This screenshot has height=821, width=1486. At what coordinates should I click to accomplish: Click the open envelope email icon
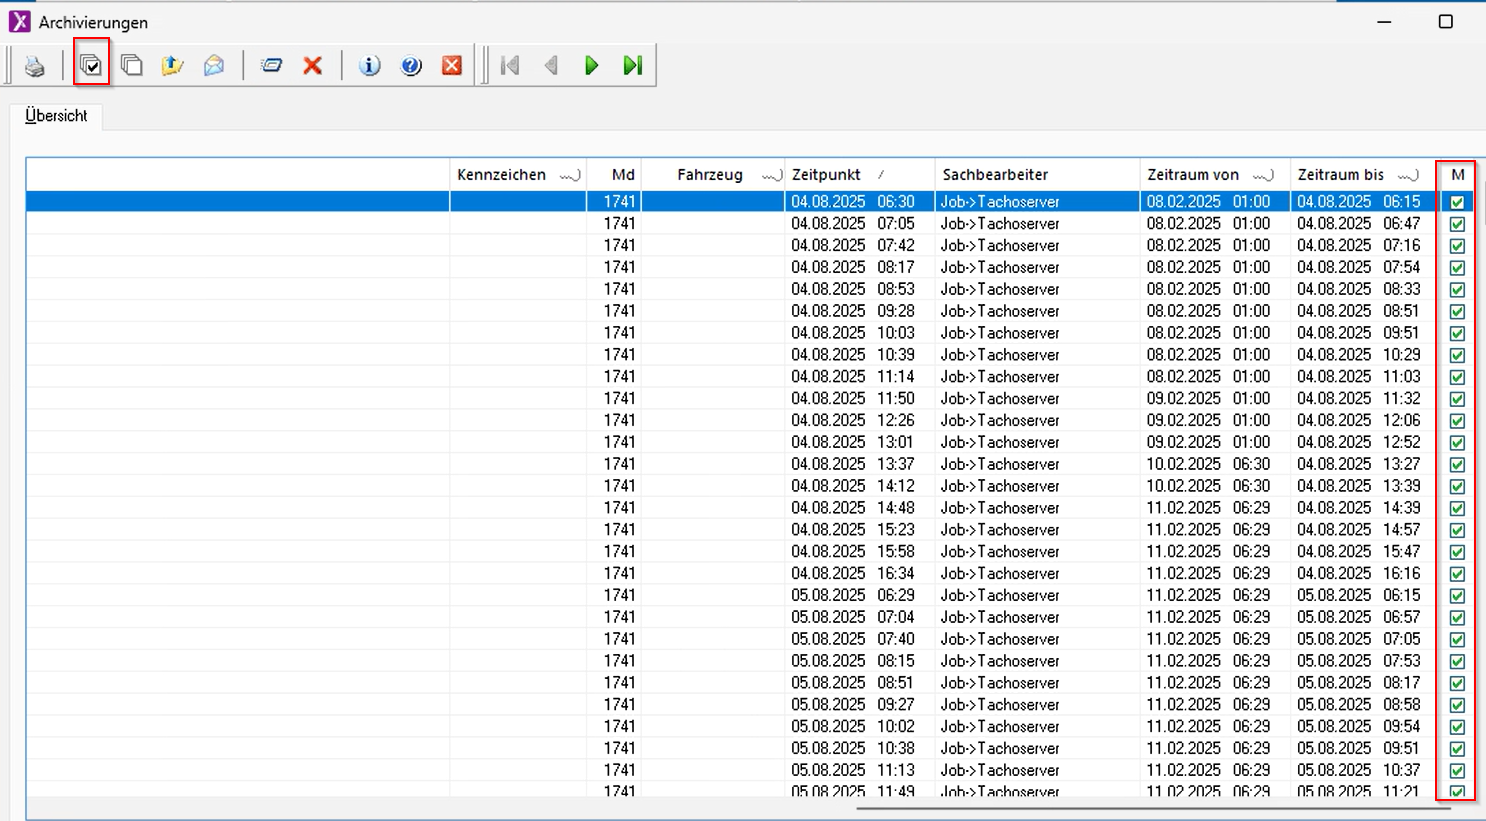click(214, 66)
